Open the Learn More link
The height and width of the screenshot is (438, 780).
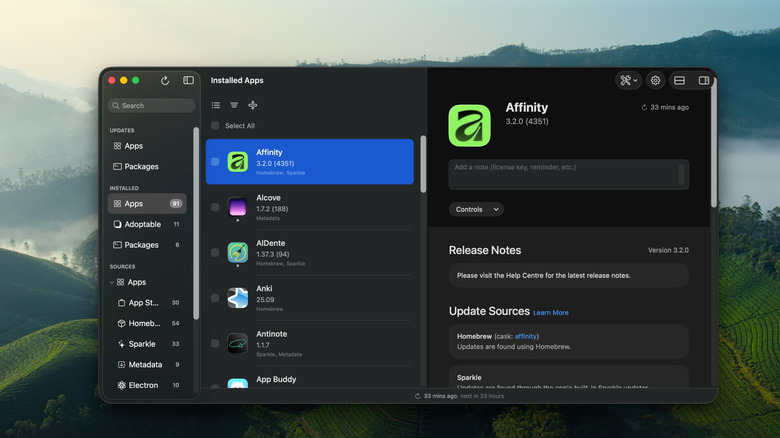coord(551,313)
